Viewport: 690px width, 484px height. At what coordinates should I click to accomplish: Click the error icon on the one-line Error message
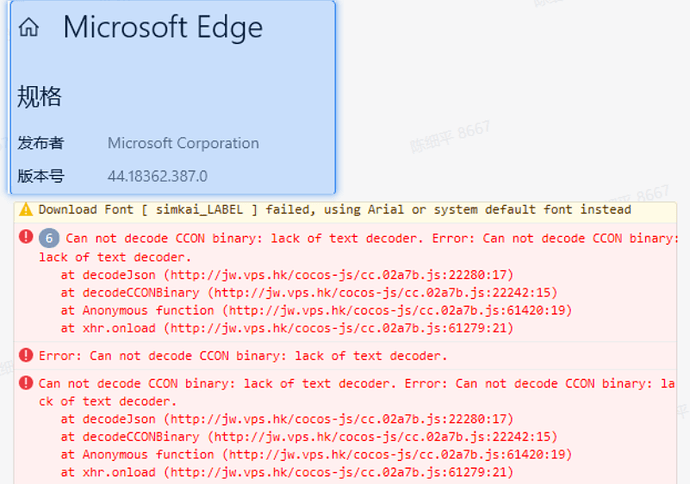tap(26, 354)
